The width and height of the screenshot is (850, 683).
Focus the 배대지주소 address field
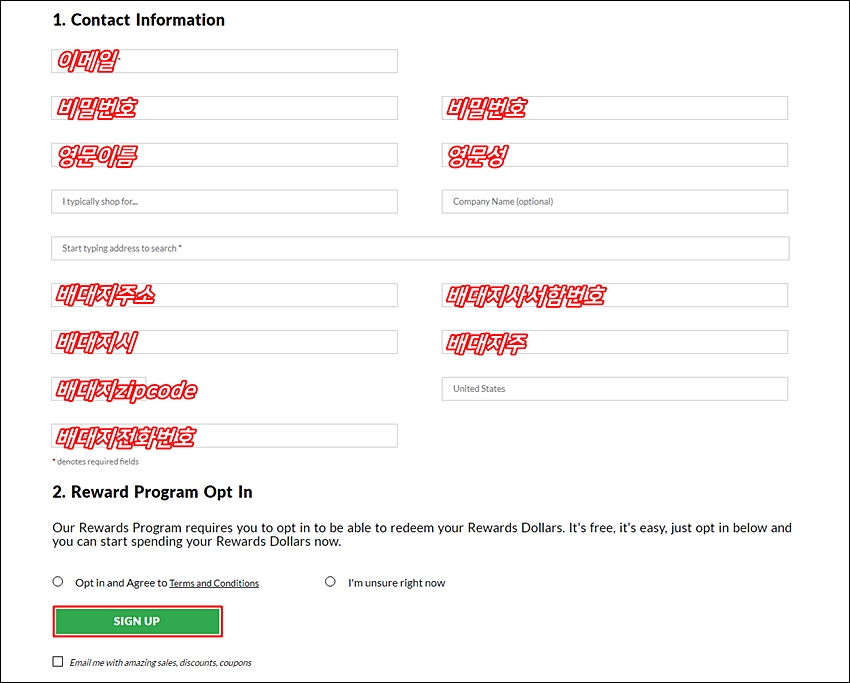pyautogui.click(x=224, y=295)
